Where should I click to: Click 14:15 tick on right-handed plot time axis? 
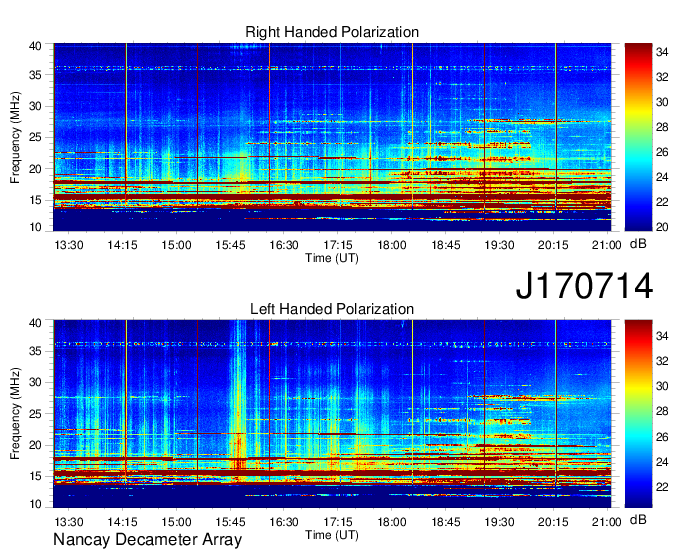point(123,245)
